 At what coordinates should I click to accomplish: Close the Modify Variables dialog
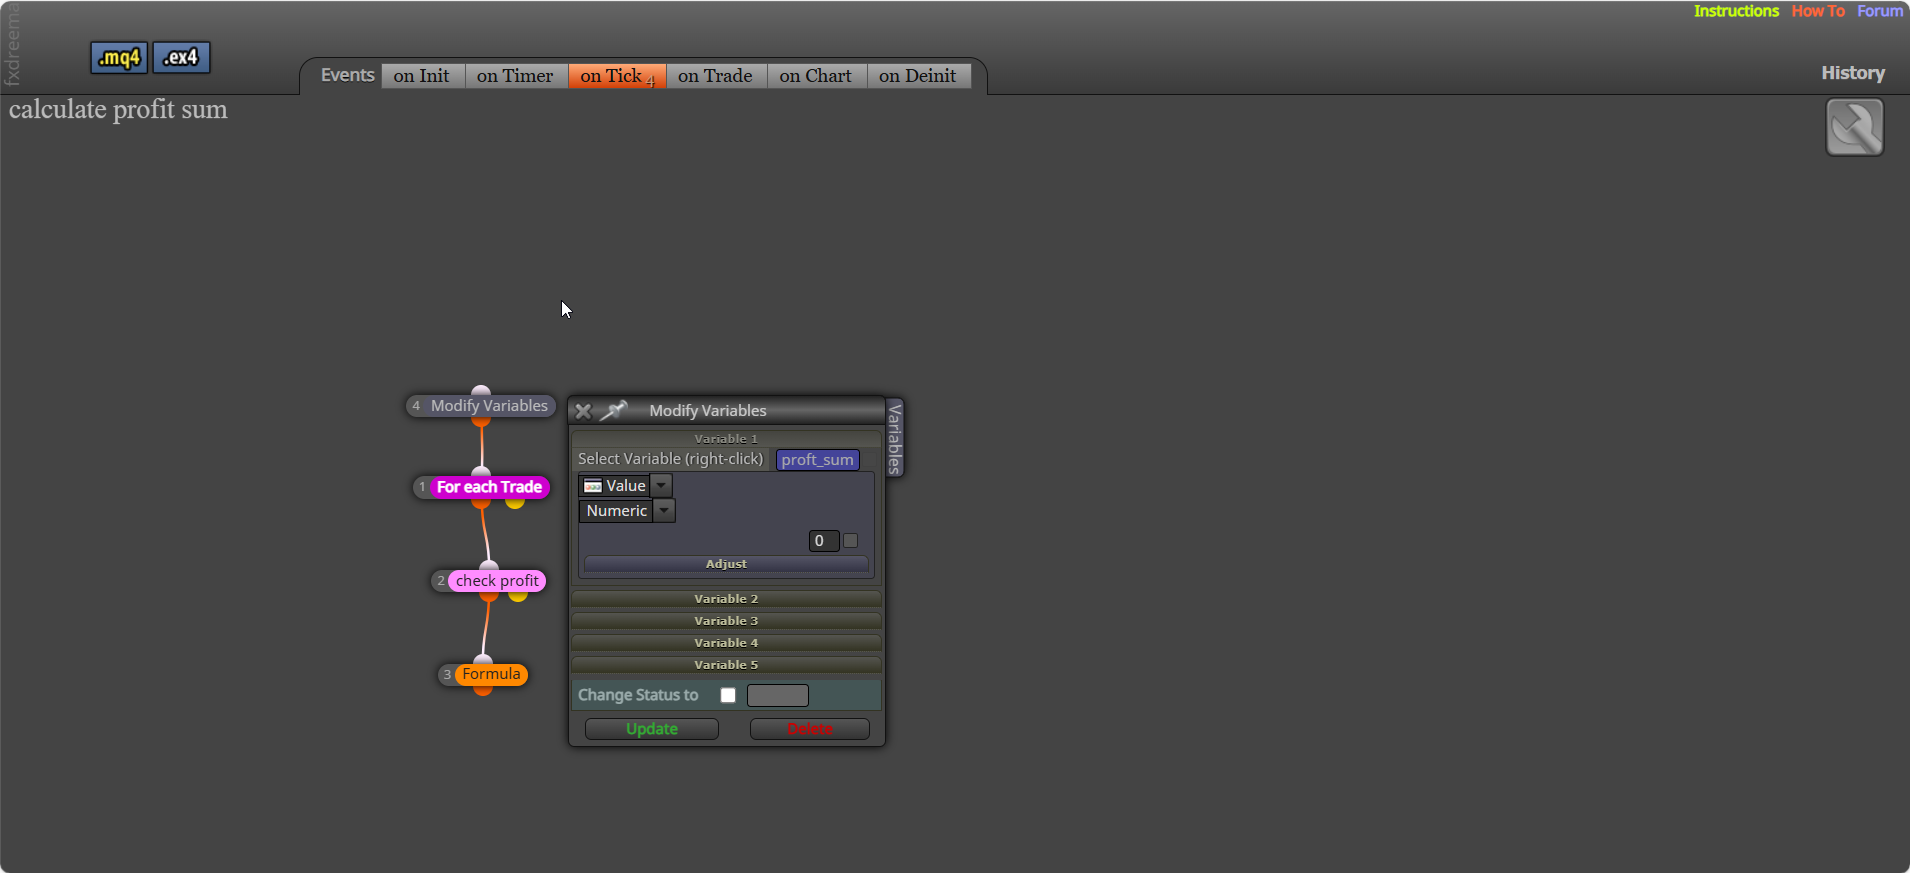(583, 411)
